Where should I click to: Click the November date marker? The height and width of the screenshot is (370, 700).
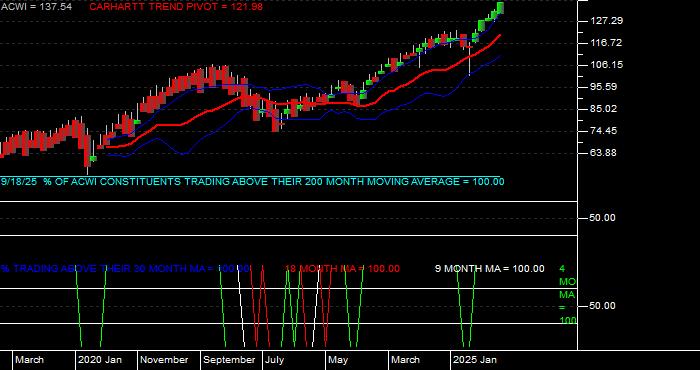click(165, 360)
